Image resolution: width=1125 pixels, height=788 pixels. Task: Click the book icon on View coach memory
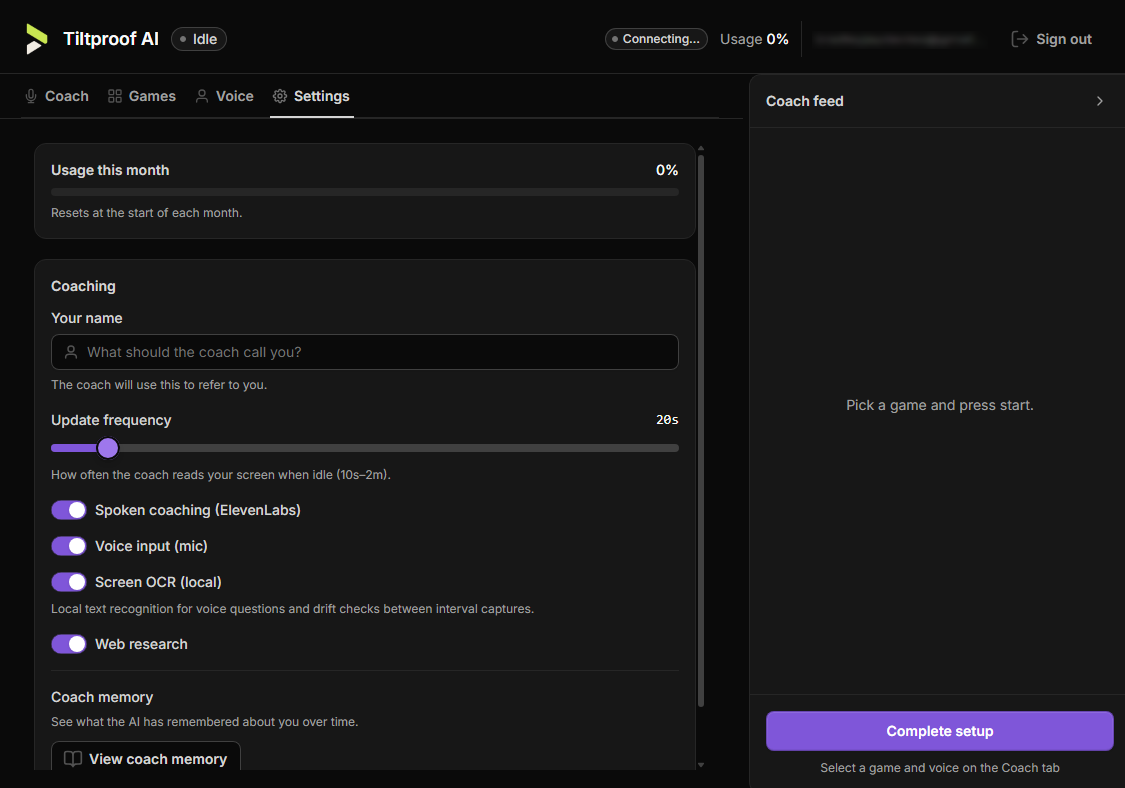click(72, 759)
